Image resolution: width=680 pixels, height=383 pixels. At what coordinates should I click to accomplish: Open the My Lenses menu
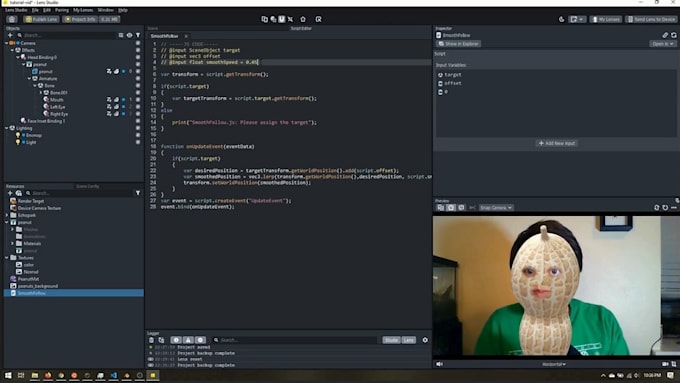83,10
